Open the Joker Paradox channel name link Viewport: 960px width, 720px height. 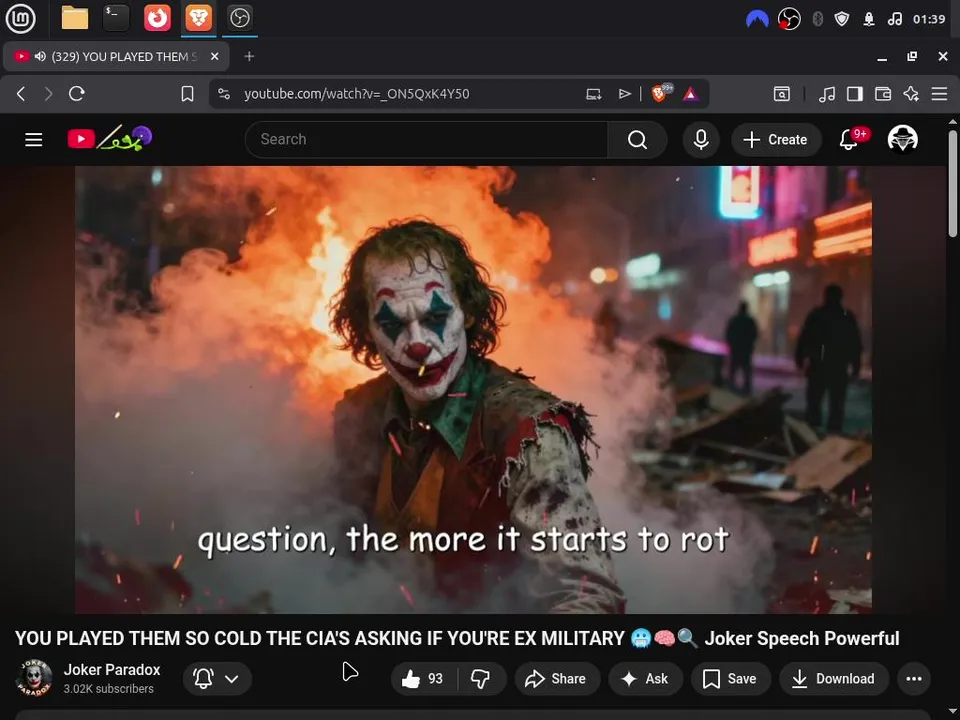(112, 670)
